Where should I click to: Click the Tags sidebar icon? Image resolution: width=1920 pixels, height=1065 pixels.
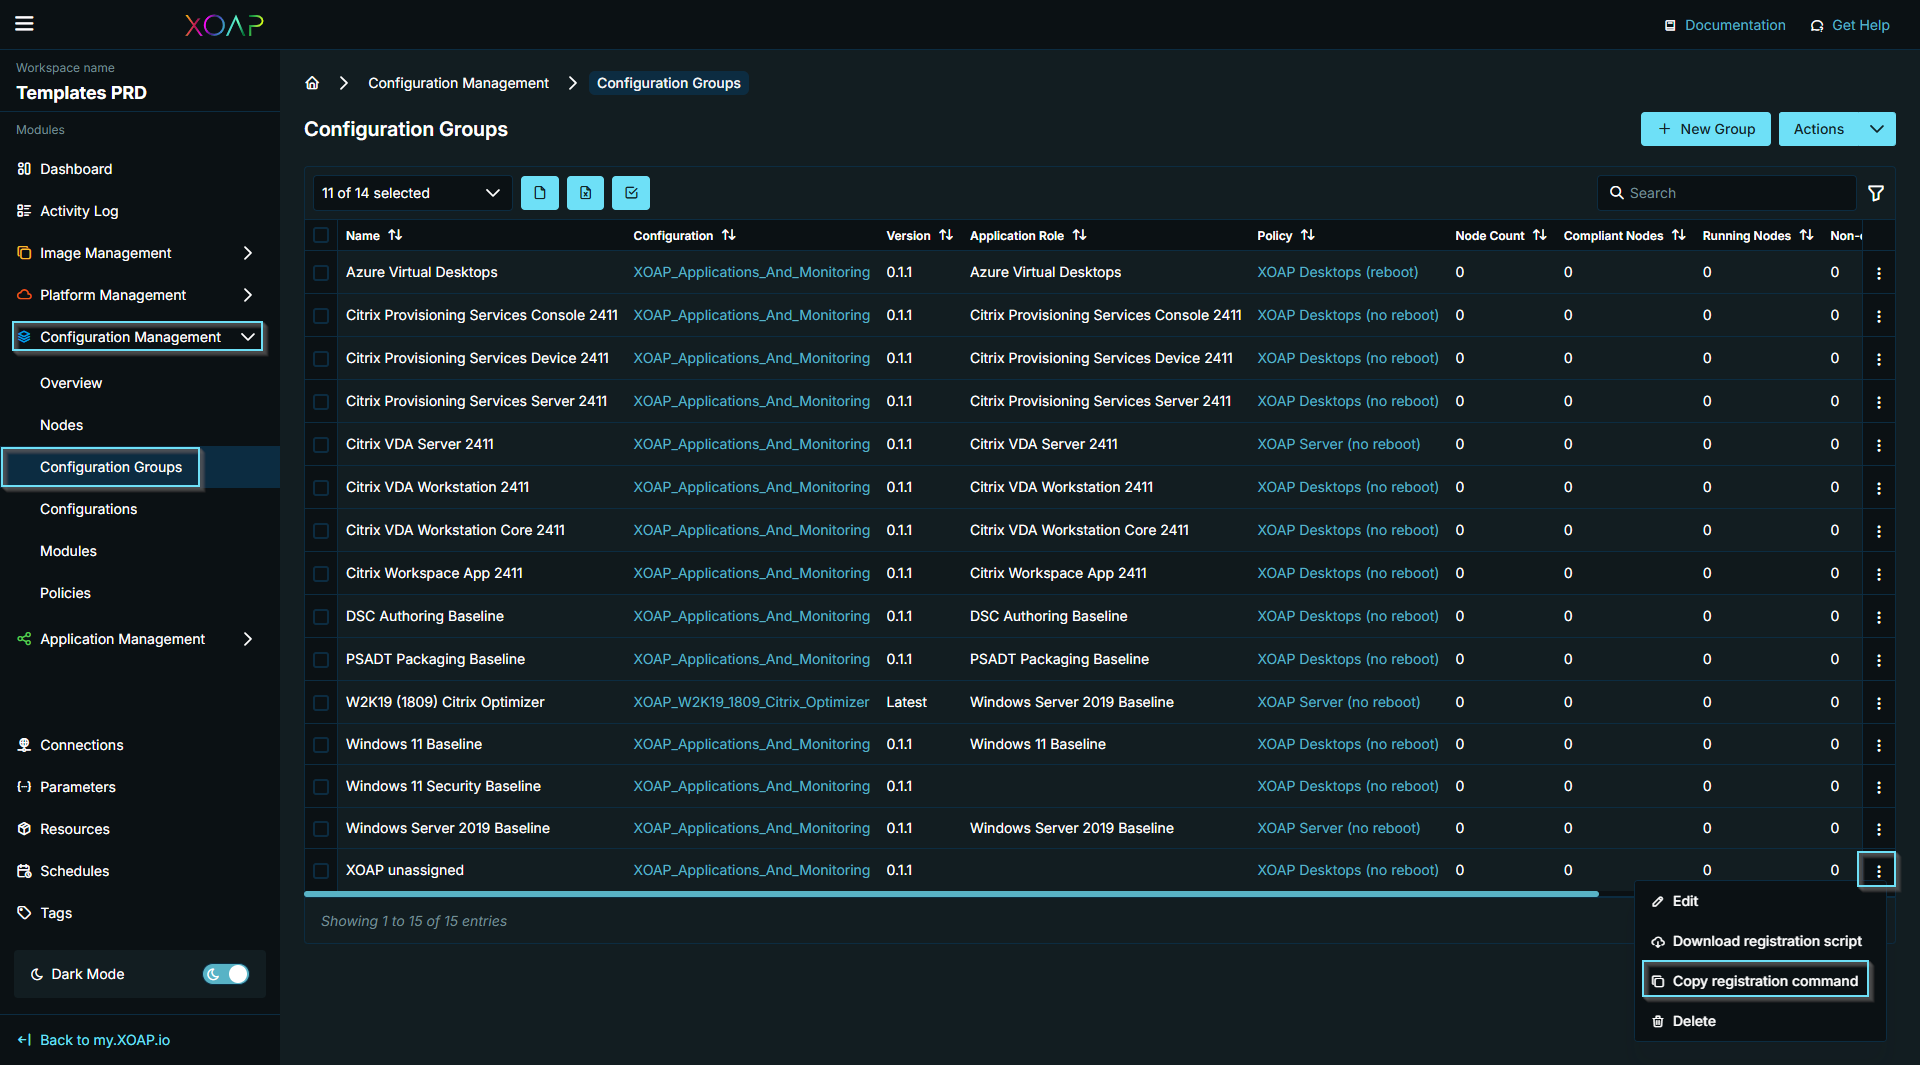click(23, 912)
